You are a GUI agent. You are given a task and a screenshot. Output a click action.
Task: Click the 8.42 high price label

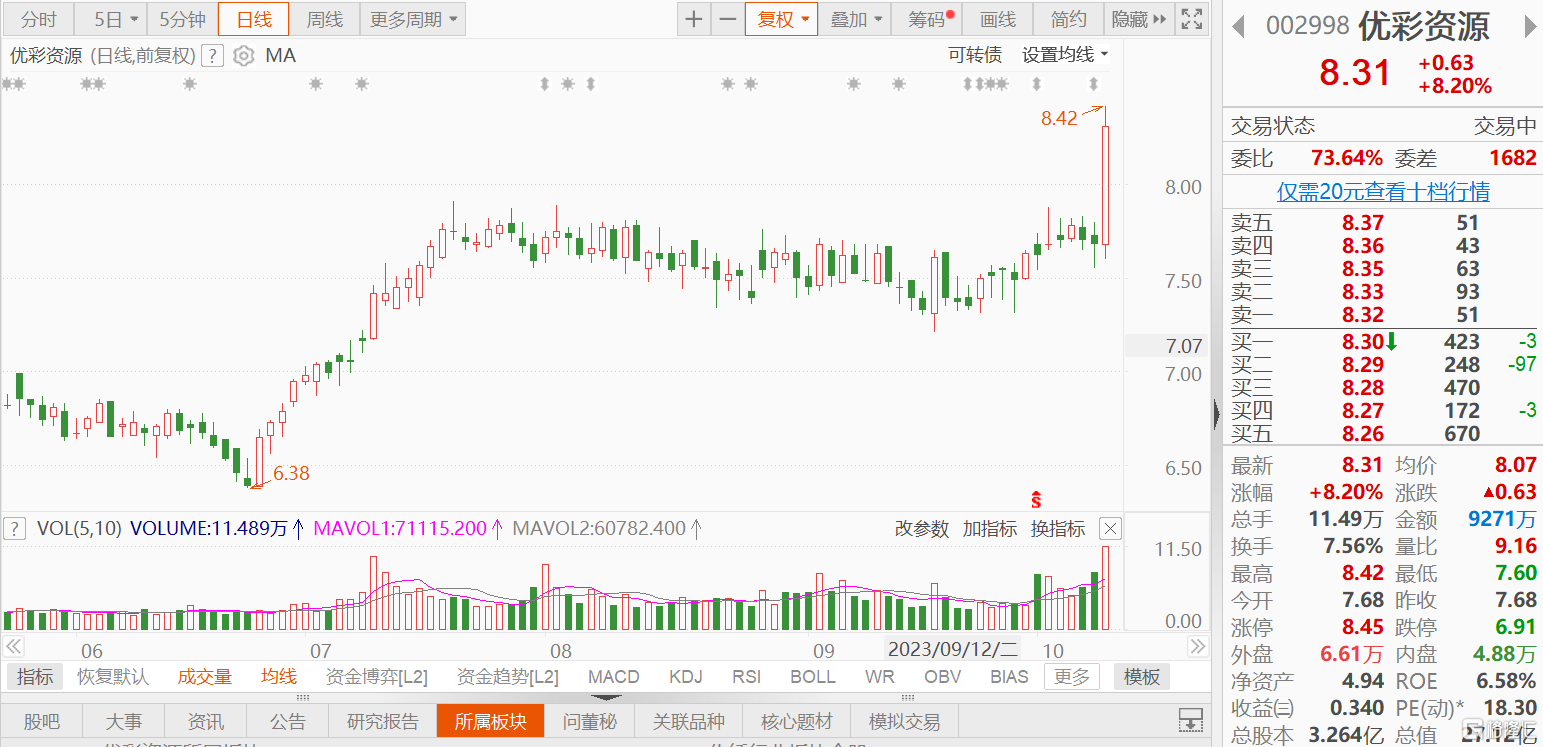coord(1059,118)
